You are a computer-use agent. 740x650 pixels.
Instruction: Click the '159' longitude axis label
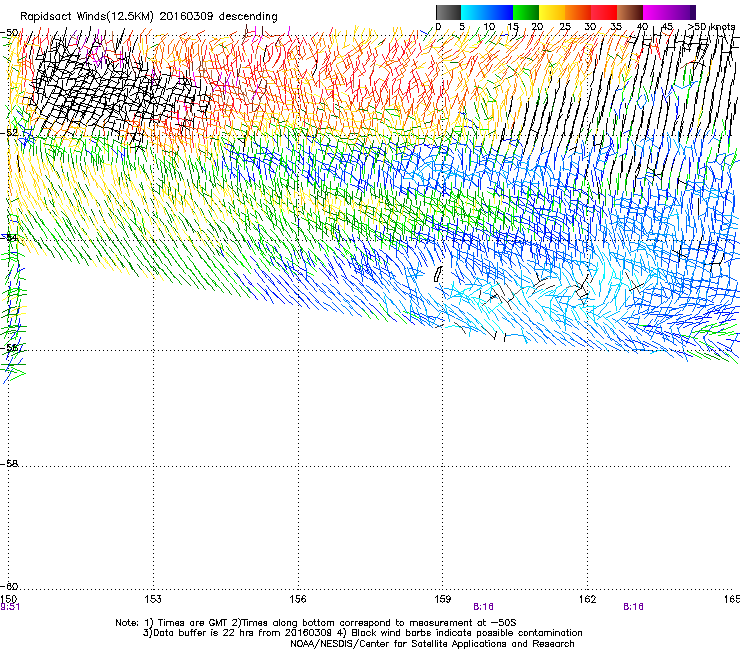443,599
